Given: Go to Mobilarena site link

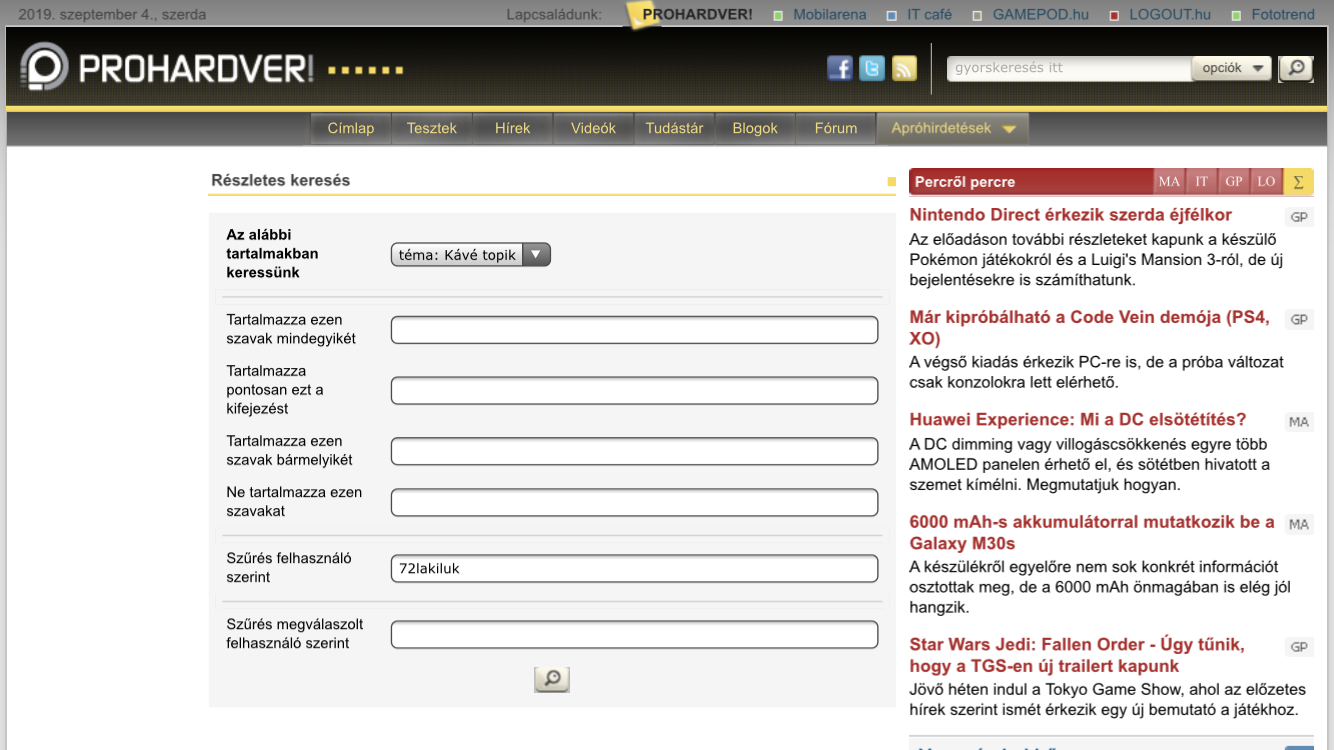Looking at the screenshot, I should [x=830, y=14].
